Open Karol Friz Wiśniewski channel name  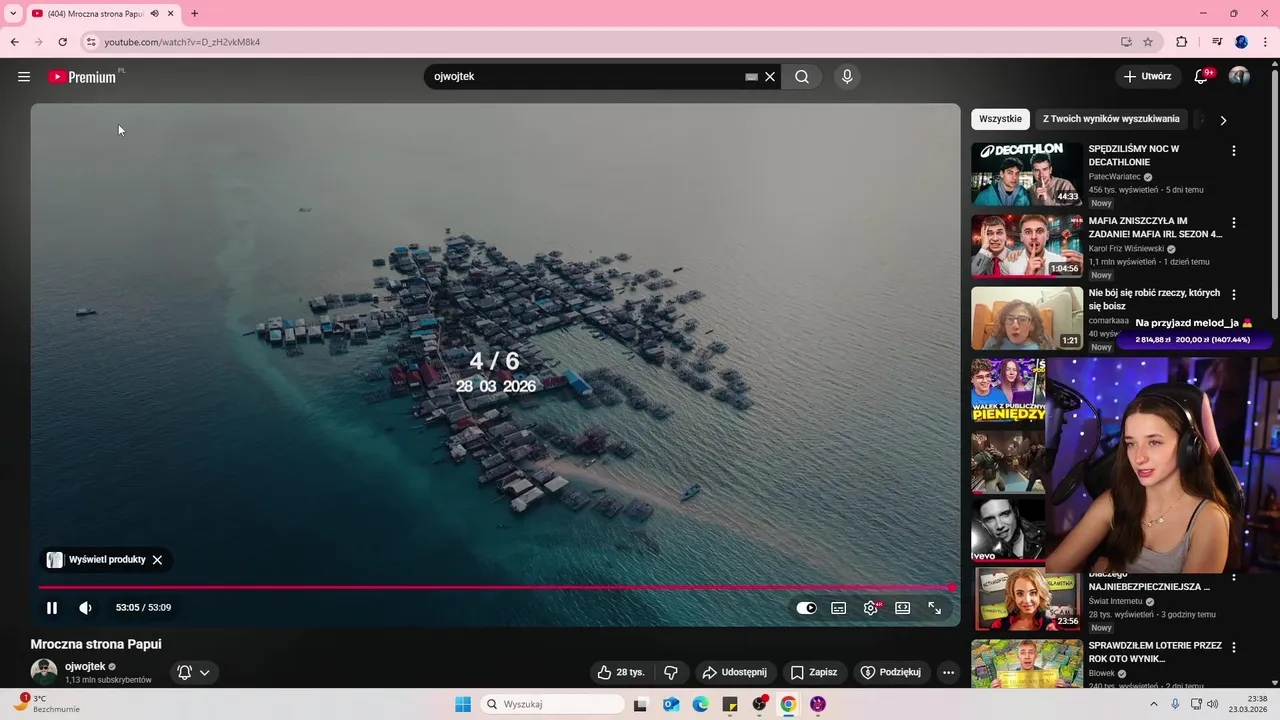(1126, 249)
